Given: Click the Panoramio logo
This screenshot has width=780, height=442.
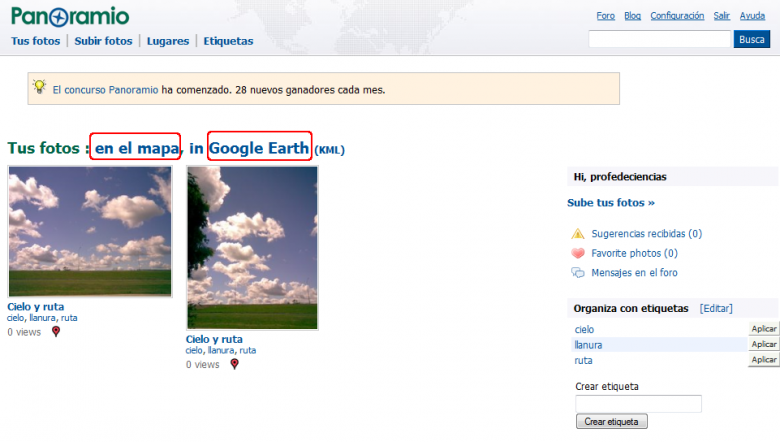Looking at the screenshot, I should 70,16.
